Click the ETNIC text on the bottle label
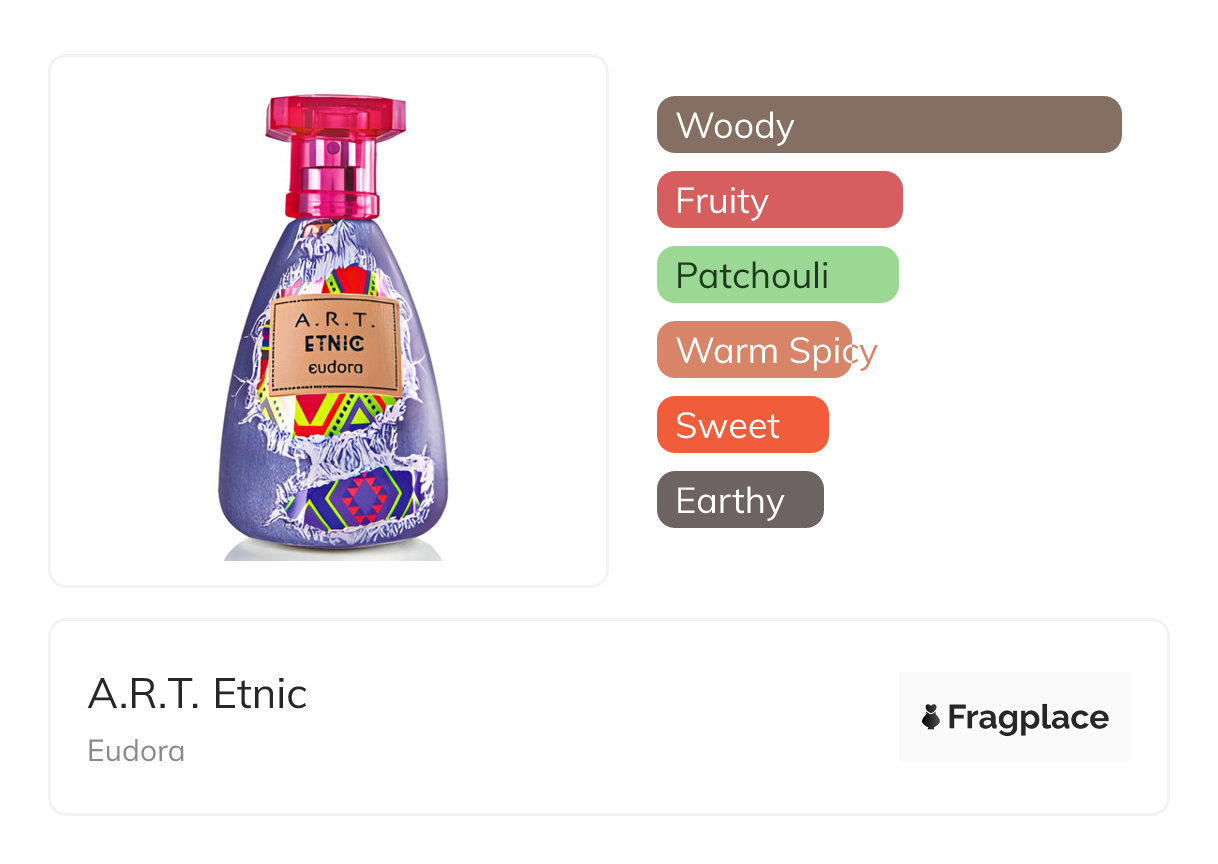The width and height of the screenshot is (1218, 864). [x=335, y=344]
